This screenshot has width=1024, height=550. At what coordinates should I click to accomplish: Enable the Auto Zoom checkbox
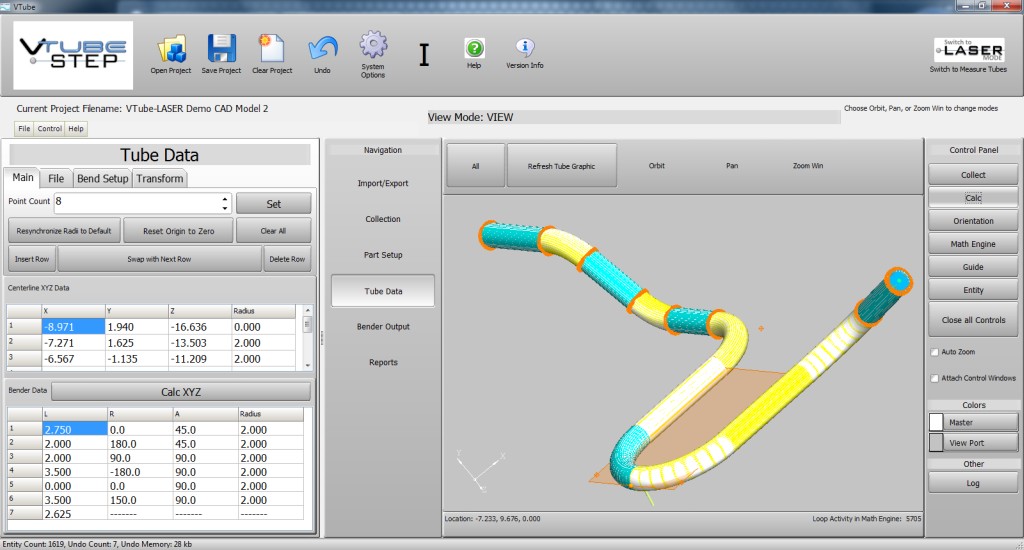[x=934, y=352]
